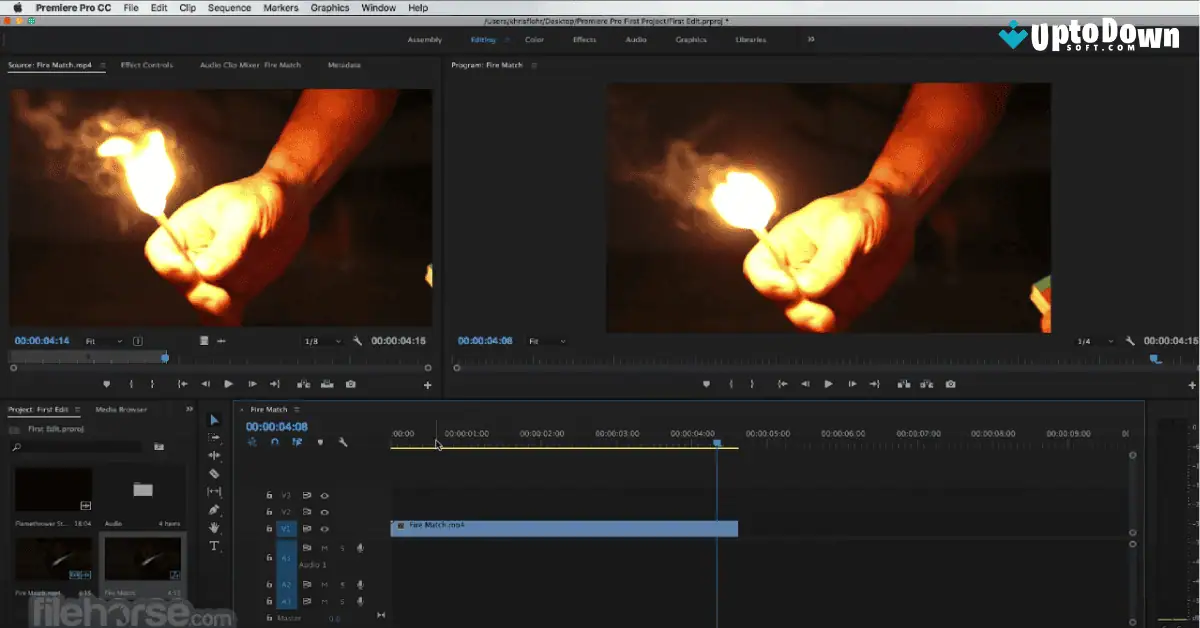Solo the A1 audio track
The height and width of the screenshot is (628, 1200).
coord(342,600)
